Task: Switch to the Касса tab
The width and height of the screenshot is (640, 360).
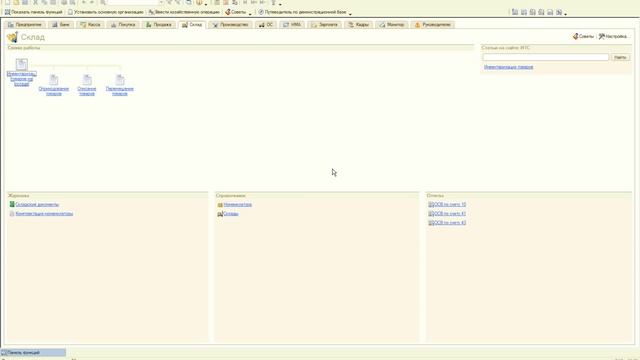Action: click(90, 25)
